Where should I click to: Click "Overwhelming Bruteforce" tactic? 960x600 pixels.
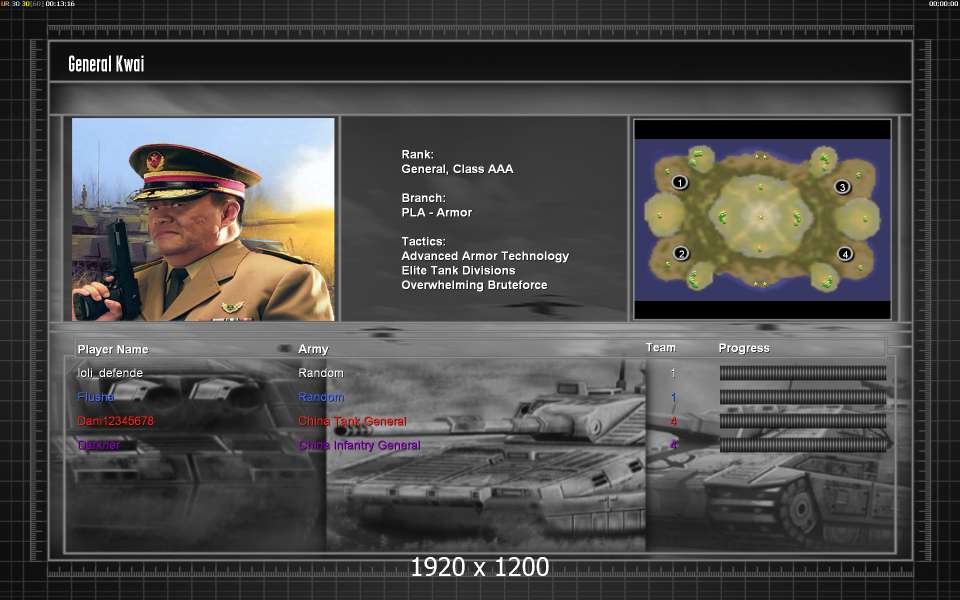pyautogui.click(x=474, y=285)
